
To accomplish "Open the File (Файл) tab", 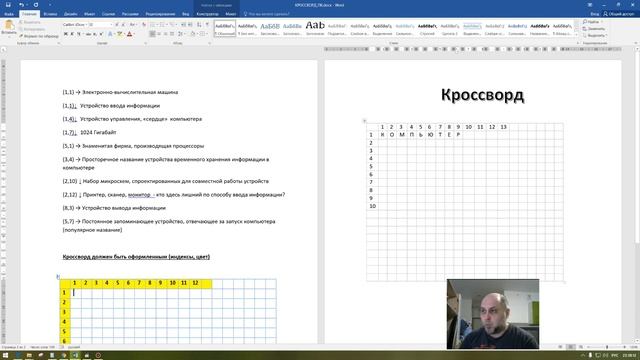I will click(9, 14).
